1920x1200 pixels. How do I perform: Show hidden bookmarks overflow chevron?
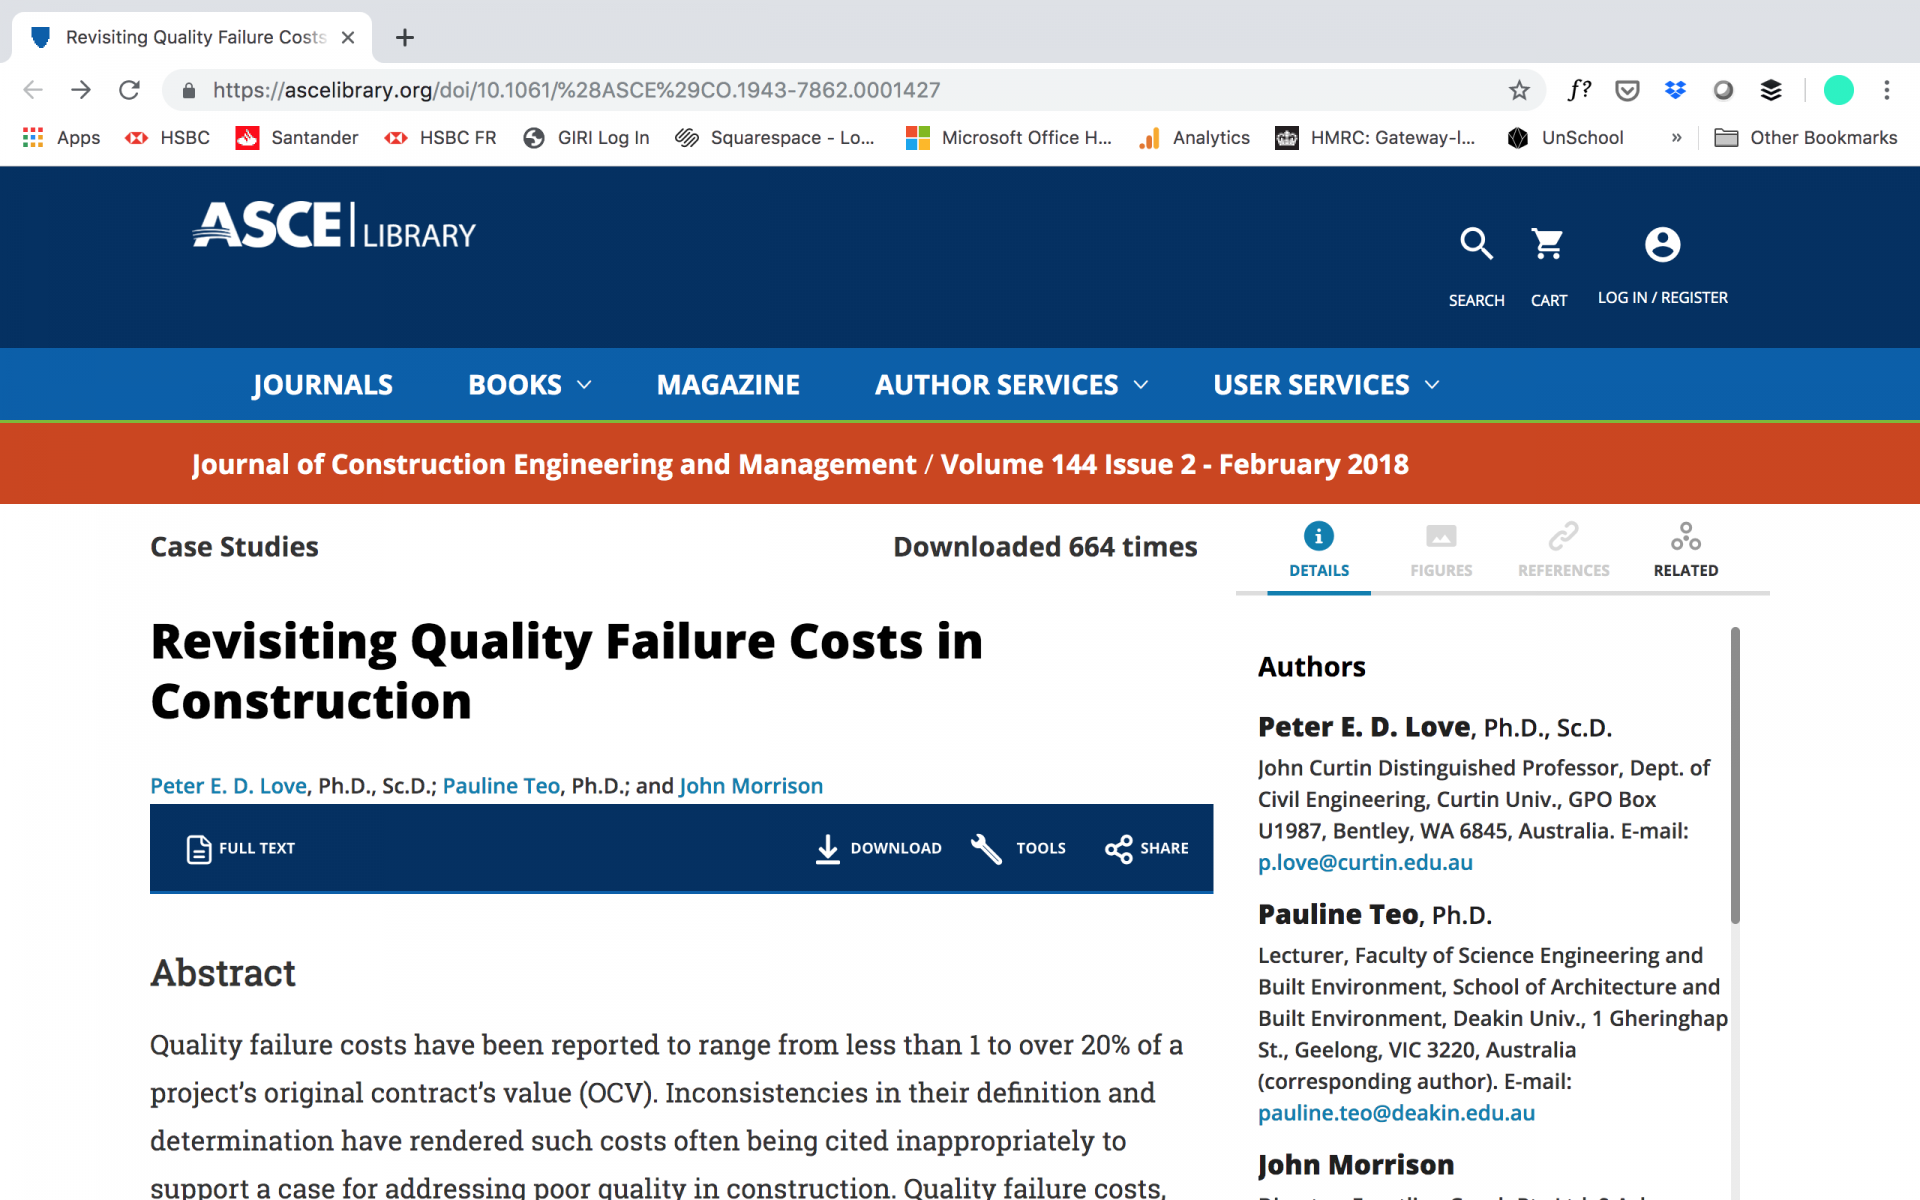[1677, 138]
